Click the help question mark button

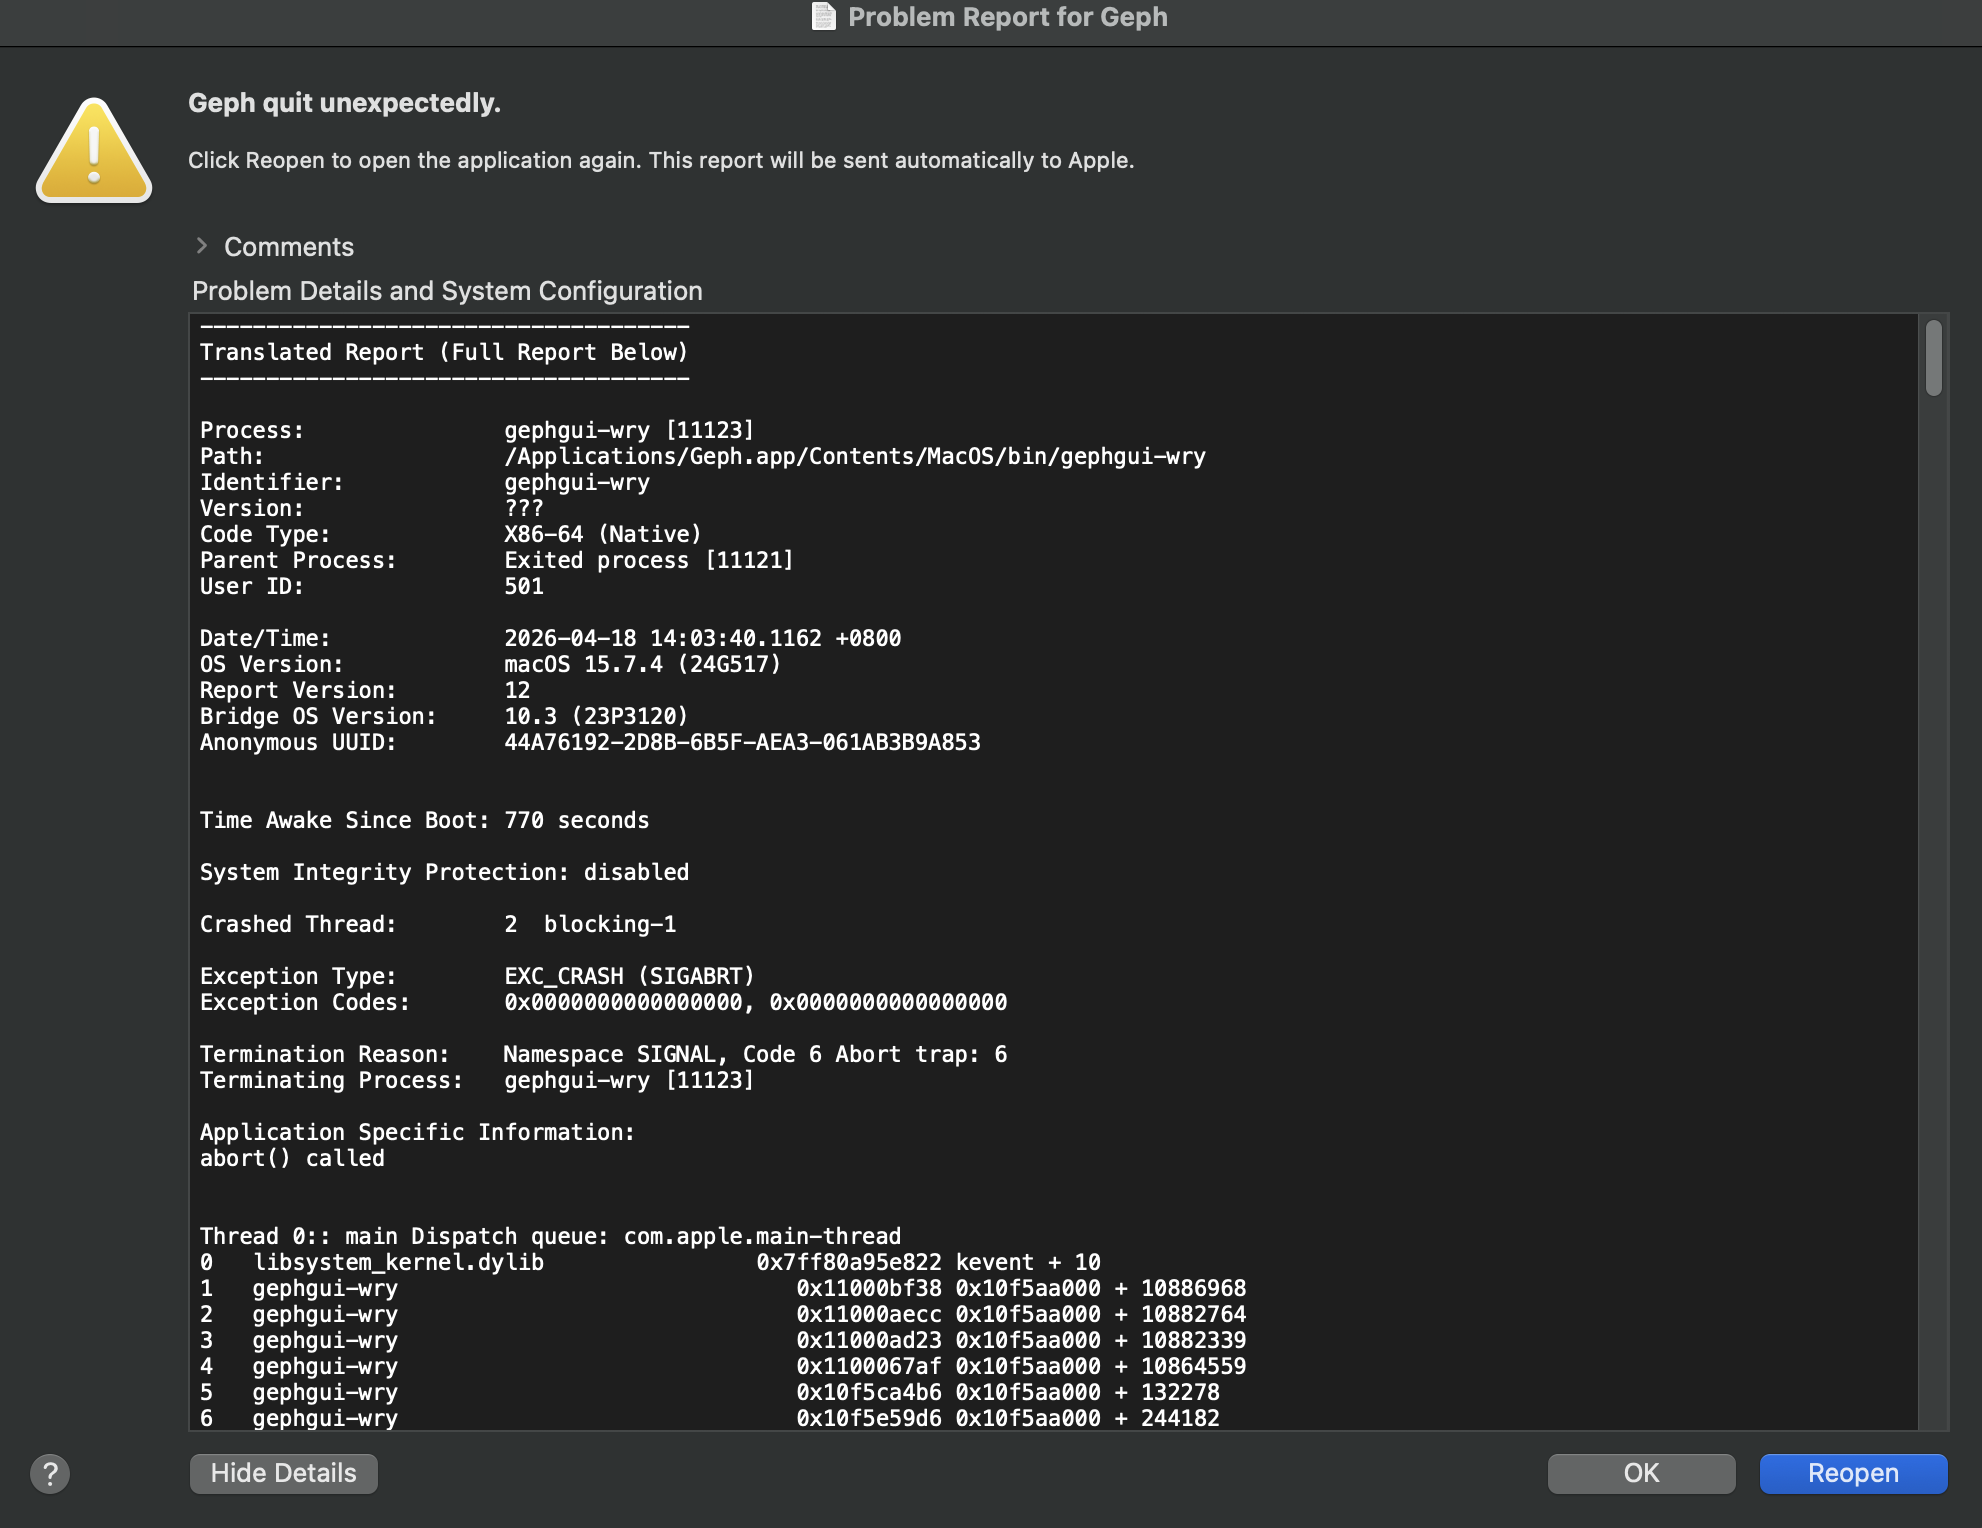50,1473
